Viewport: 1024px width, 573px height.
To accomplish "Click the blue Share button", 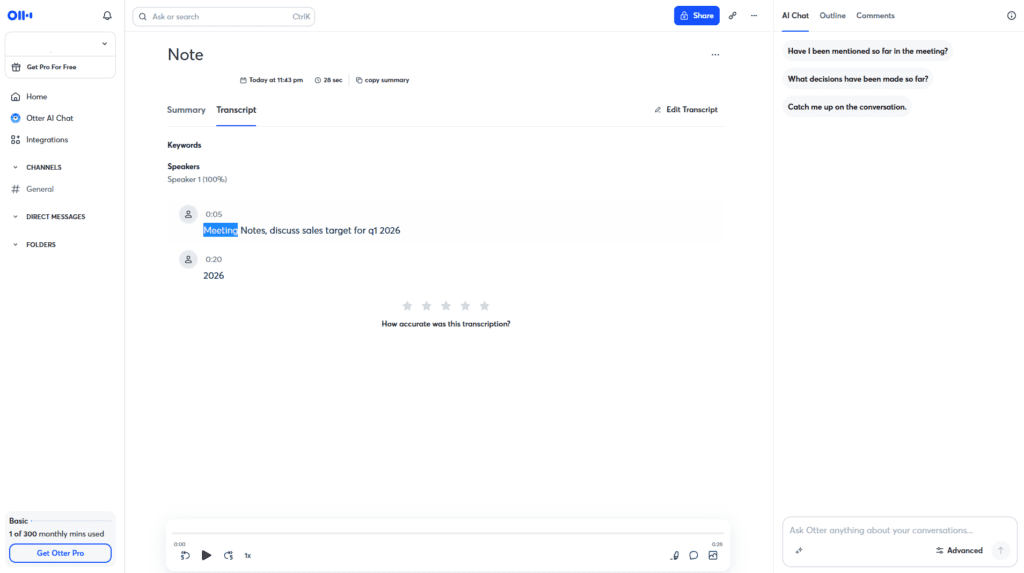I will pos(696,16).
